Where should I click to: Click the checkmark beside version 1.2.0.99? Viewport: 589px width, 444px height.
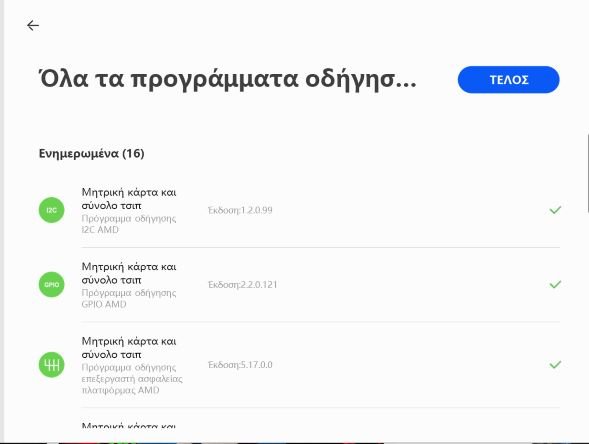(x=555, y=210)
